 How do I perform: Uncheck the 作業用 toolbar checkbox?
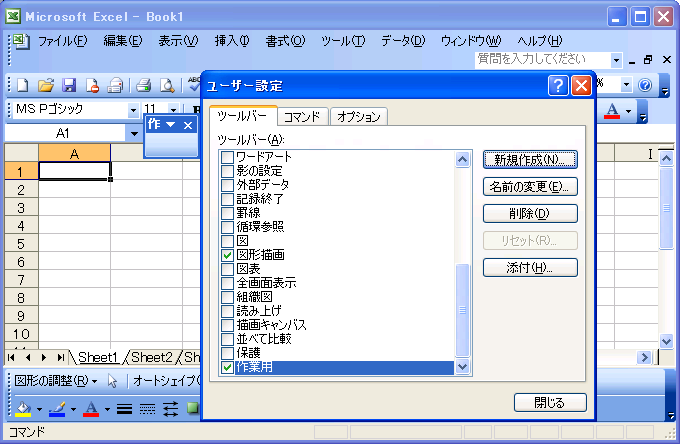click(227, 367)
